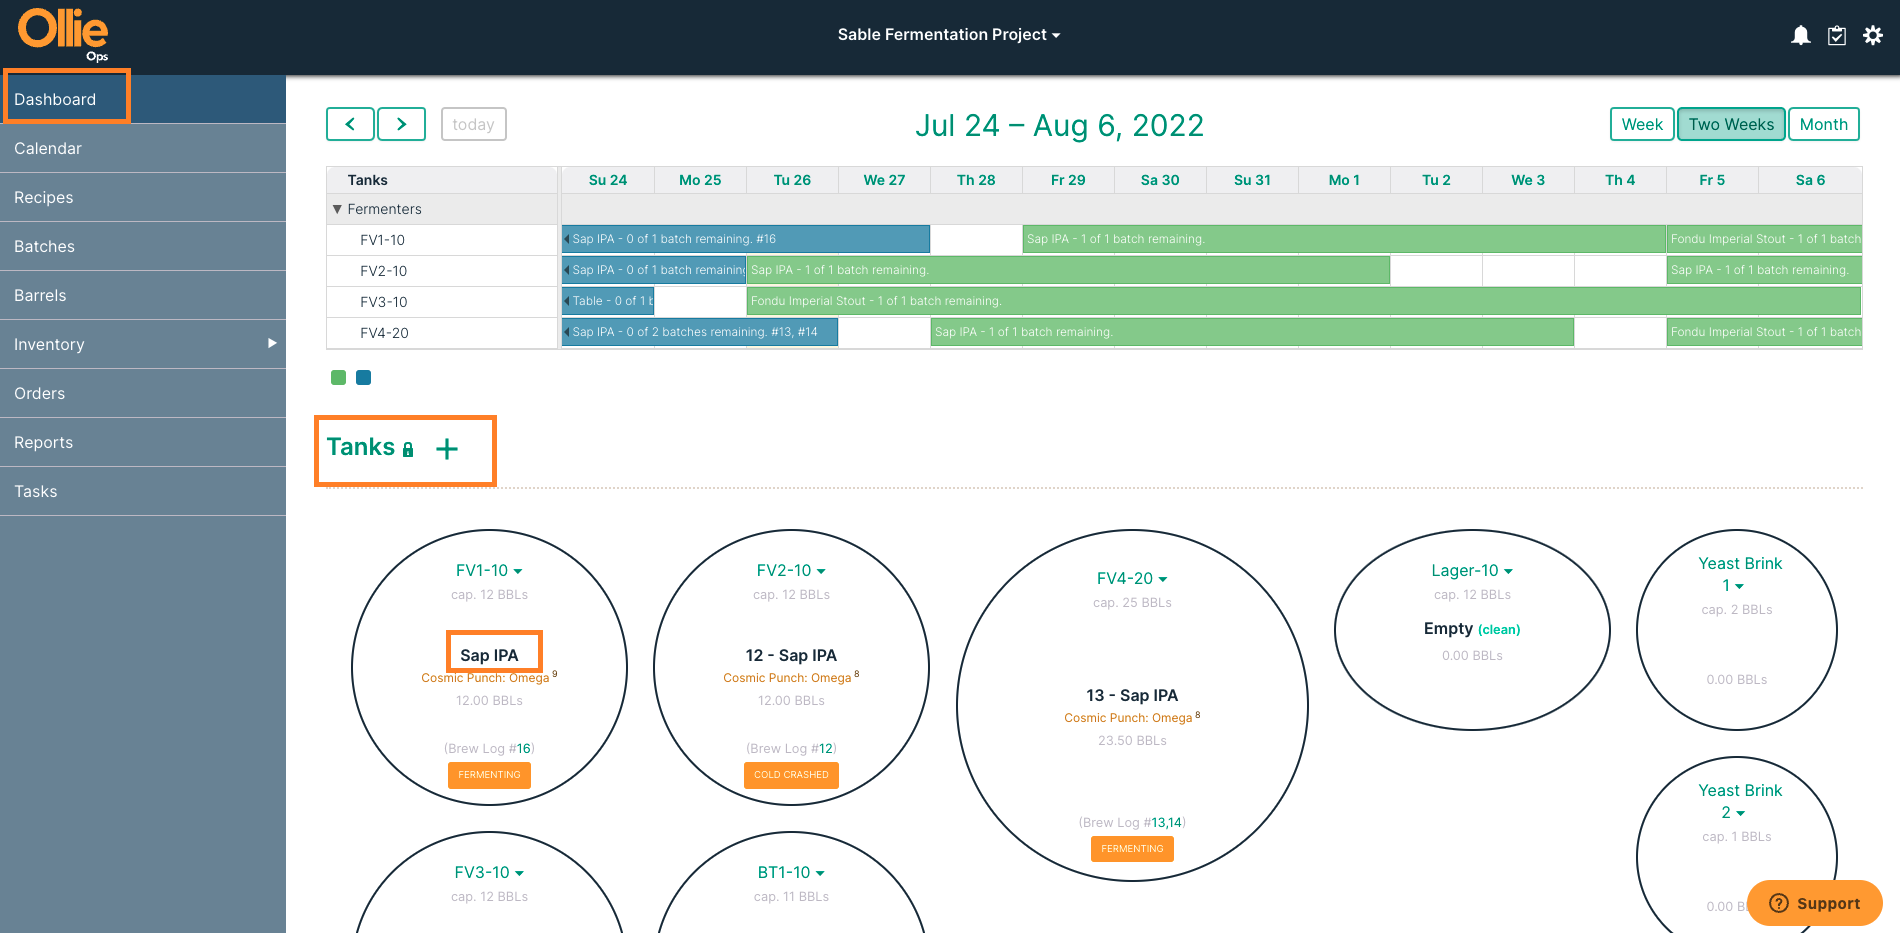The height and width of the screenshot is (933, 1900).
Task: Click FERMENTING status badge on FV1-10
Action: (x=489, y=775)
